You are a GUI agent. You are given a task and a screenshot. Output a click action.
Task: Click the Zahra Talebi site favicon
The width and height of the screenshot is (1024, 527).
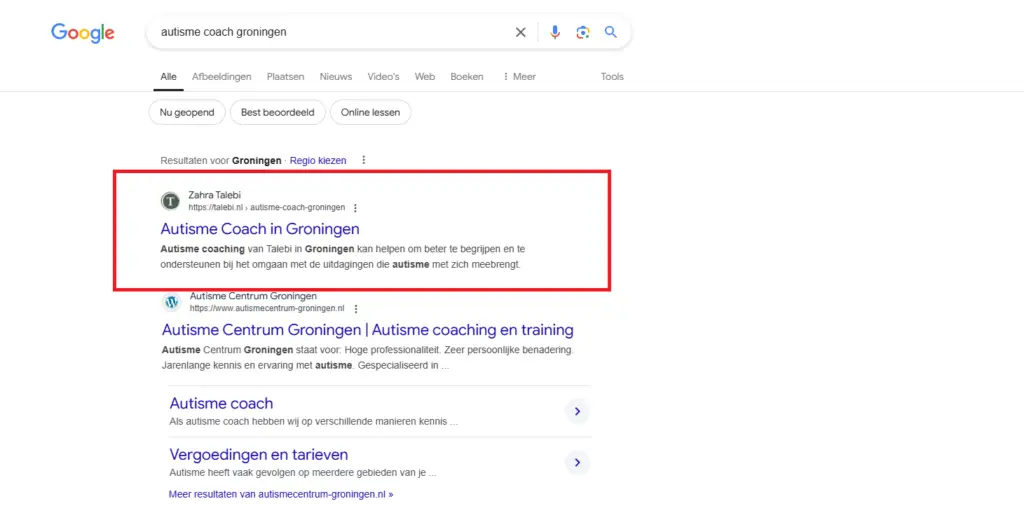point(170,201)
